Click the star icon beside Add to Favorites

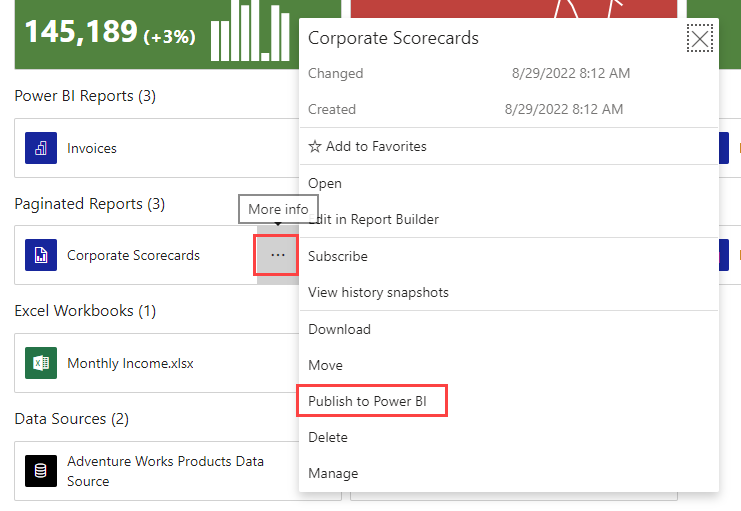coord(315,147)
